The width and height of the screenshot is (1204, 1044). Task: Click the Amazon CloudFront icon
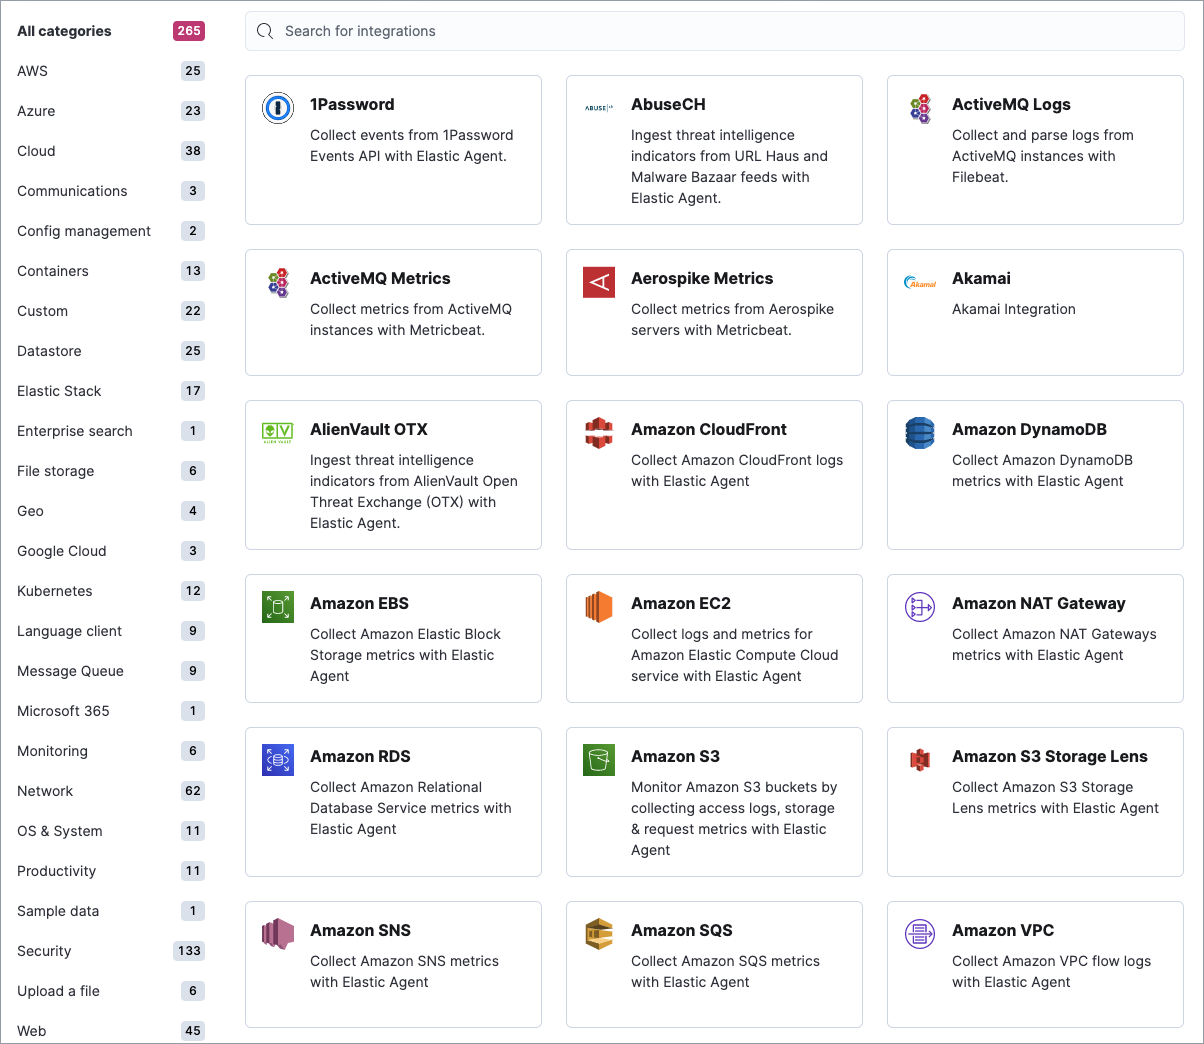point(599,433)
